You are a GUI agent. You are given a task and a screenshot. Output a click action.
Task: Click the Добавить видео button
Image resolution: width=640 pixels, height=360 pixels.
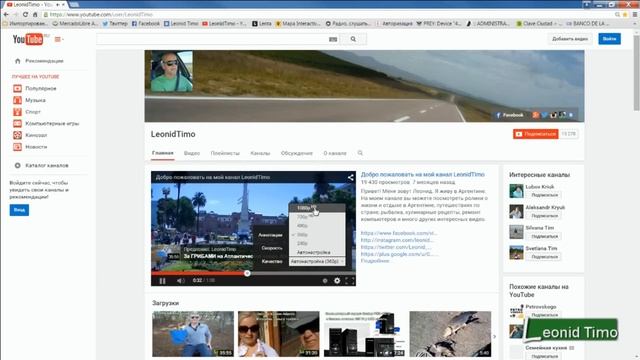pyautogui.click(x=570, y=39)
